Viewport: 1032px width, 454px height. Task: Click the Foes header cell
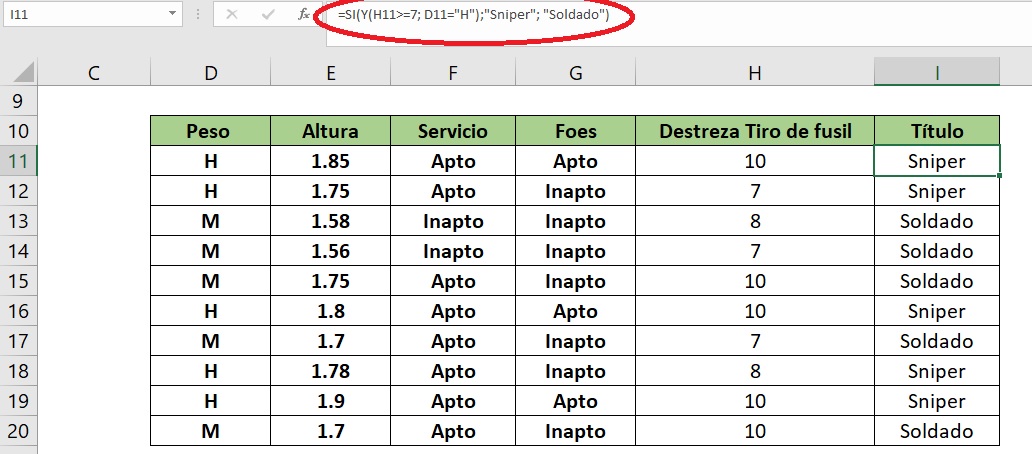coord(575,131)
